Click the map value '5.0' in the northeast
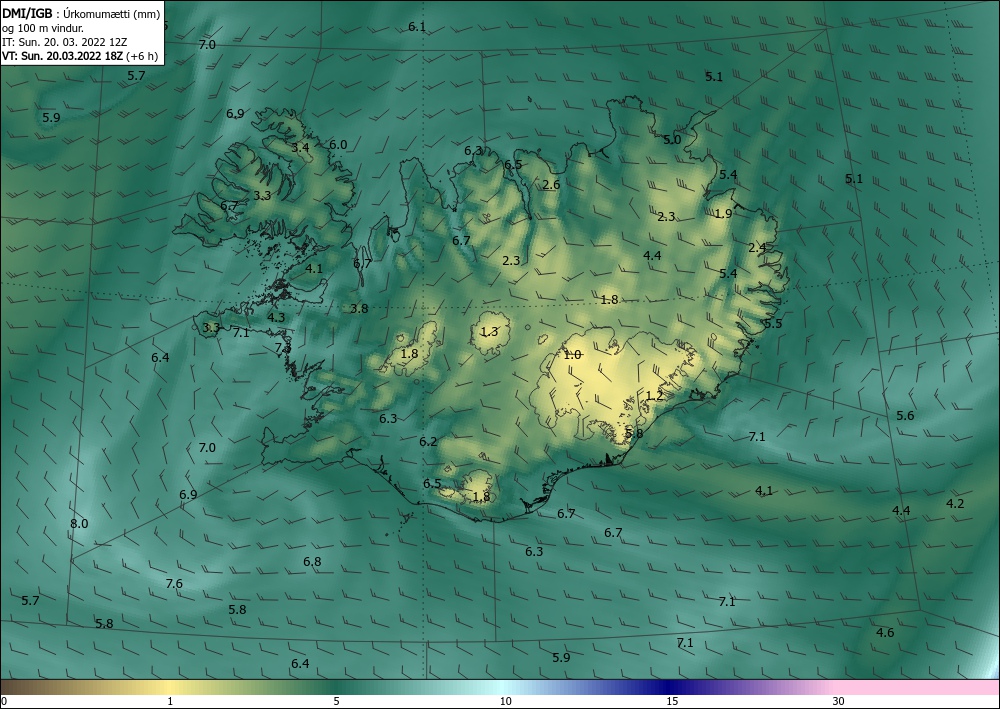The width and height of the screenshot is (1000, 709). tap(672, 140)
